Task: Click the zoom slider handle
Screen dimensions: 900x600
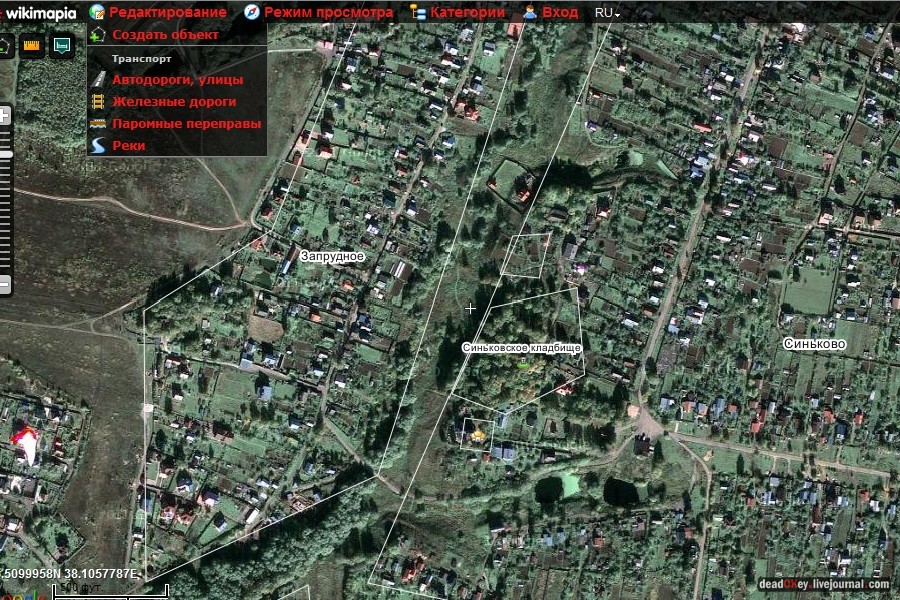Action: pyautogui.click(x=5, y=154)
